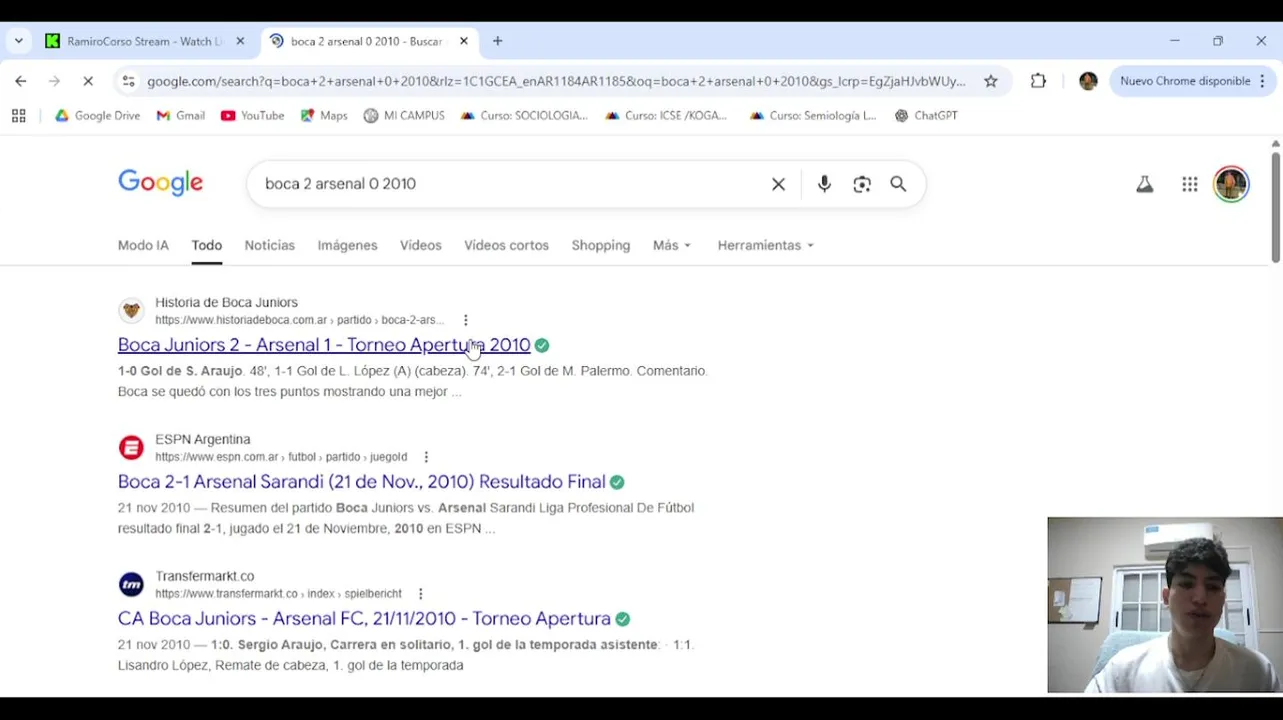Open Chrome three-dot menu

coord(1262,81)
